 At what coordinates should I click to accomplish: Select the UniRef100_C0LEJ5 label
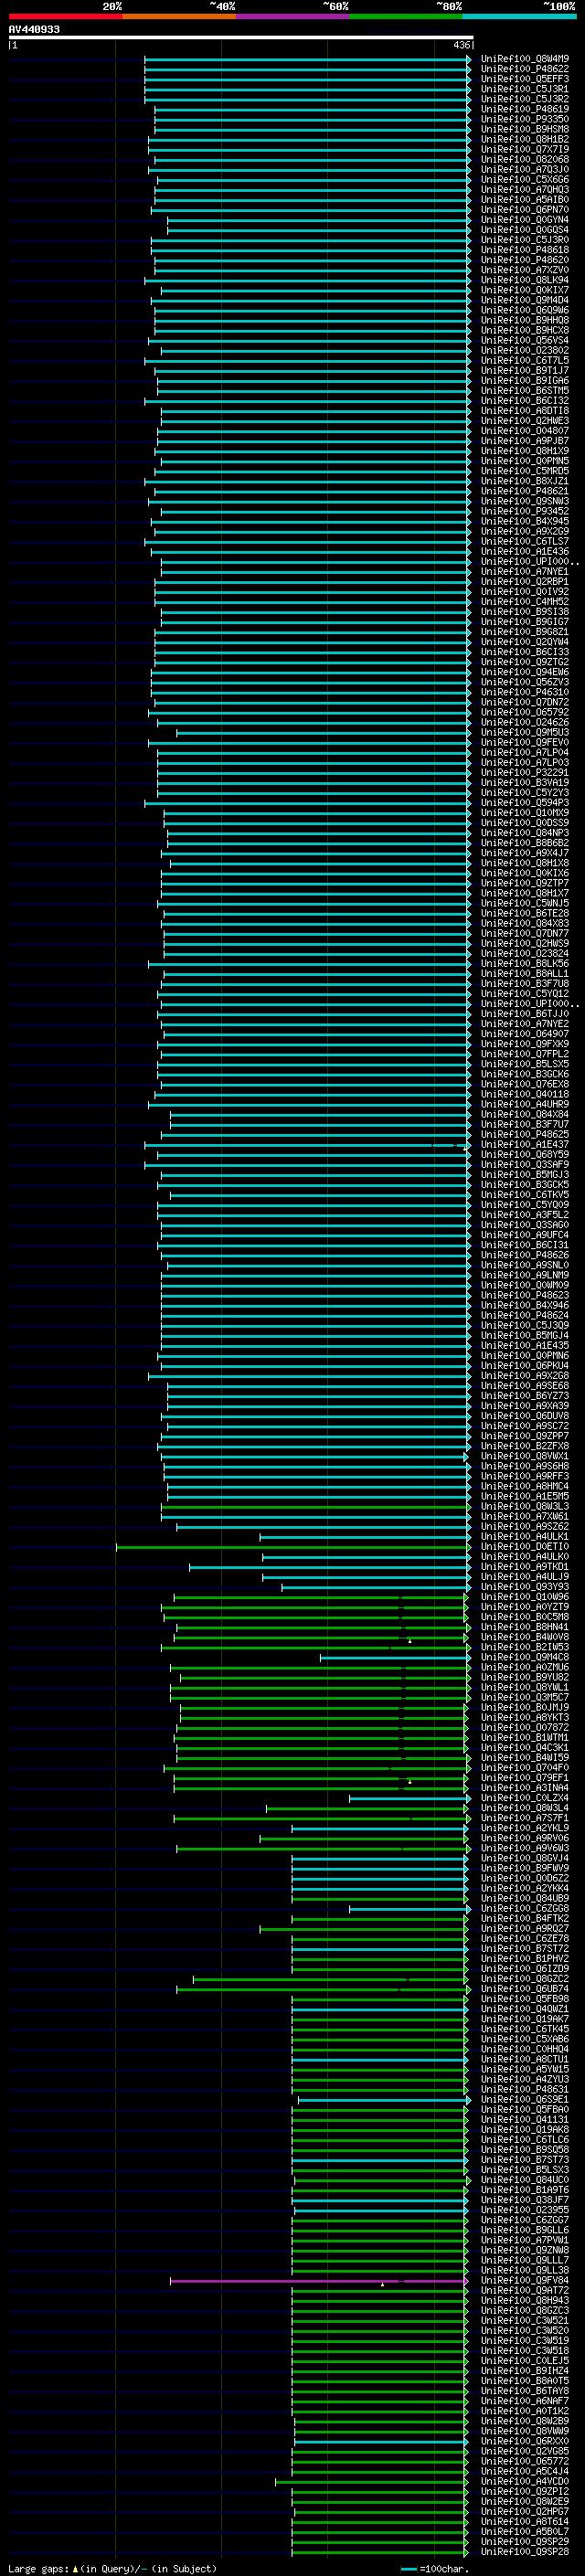pyautogui.click(x=524, y=2361)
